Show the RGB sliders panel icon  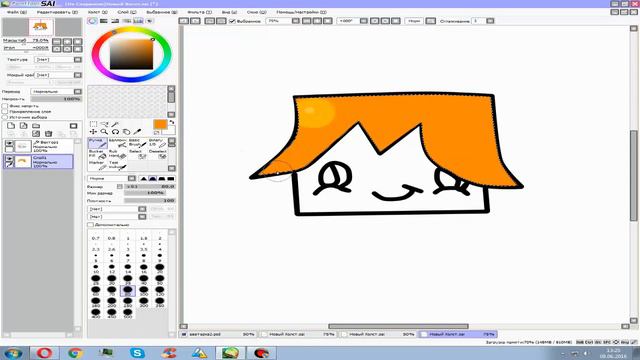click(x=104, y=21)
